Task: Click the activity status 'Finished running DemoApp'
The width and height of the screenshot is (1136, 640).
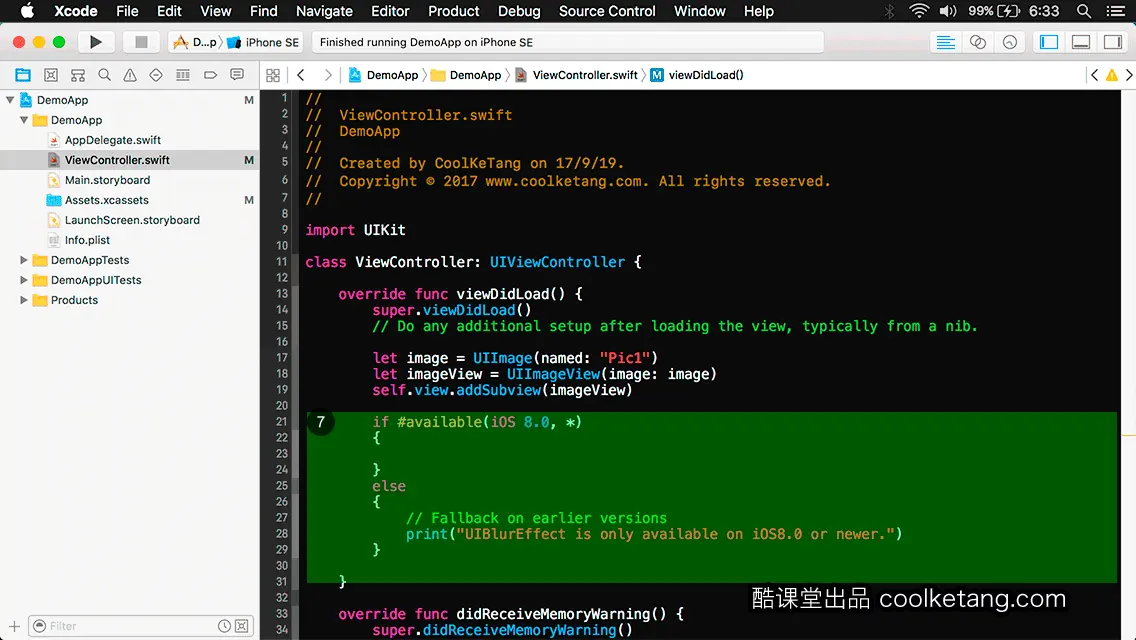Action: 426,42
